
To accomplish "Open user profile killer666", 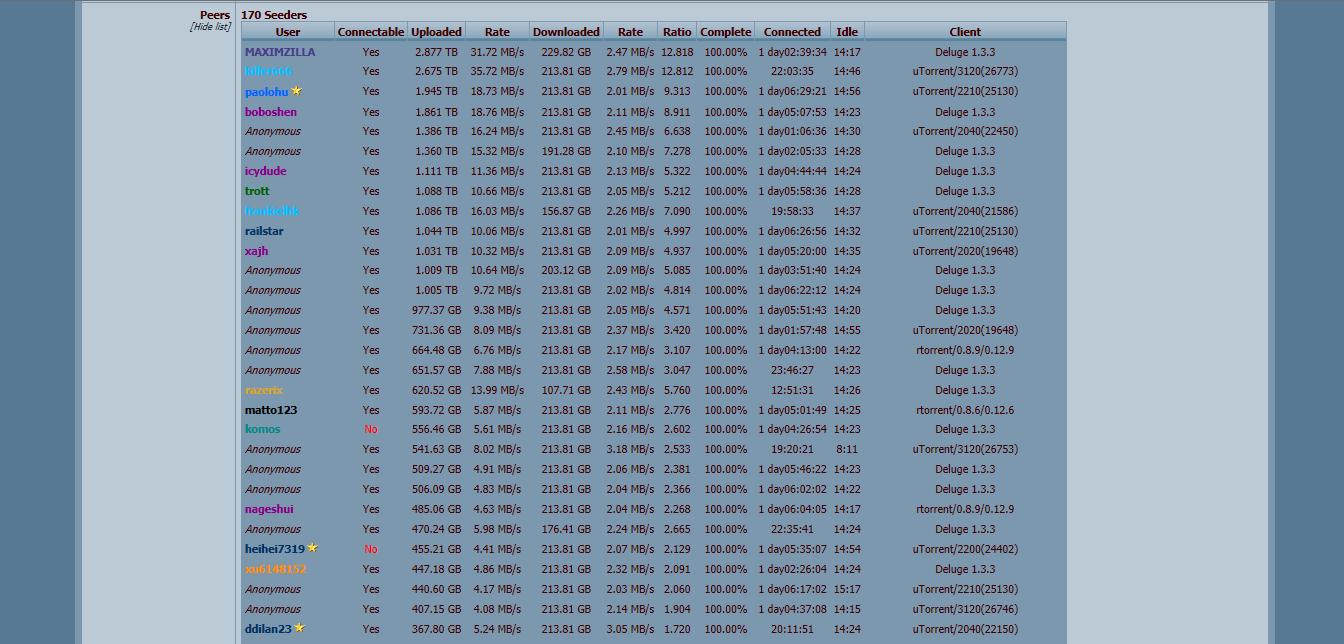I will (x=269, y=72).
